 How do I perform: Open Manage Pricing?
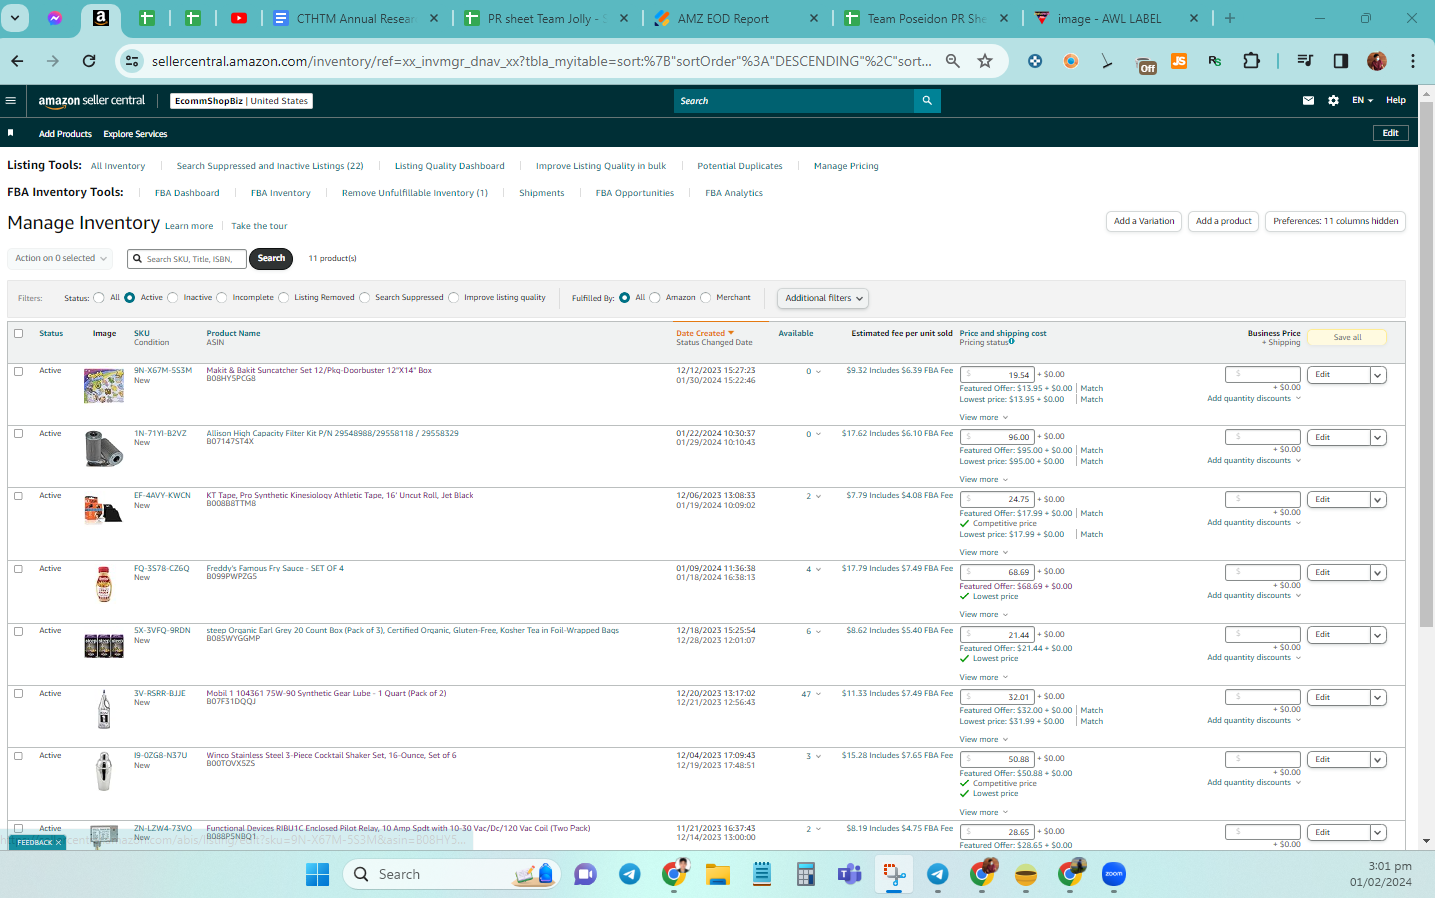[x=846, y=166]
